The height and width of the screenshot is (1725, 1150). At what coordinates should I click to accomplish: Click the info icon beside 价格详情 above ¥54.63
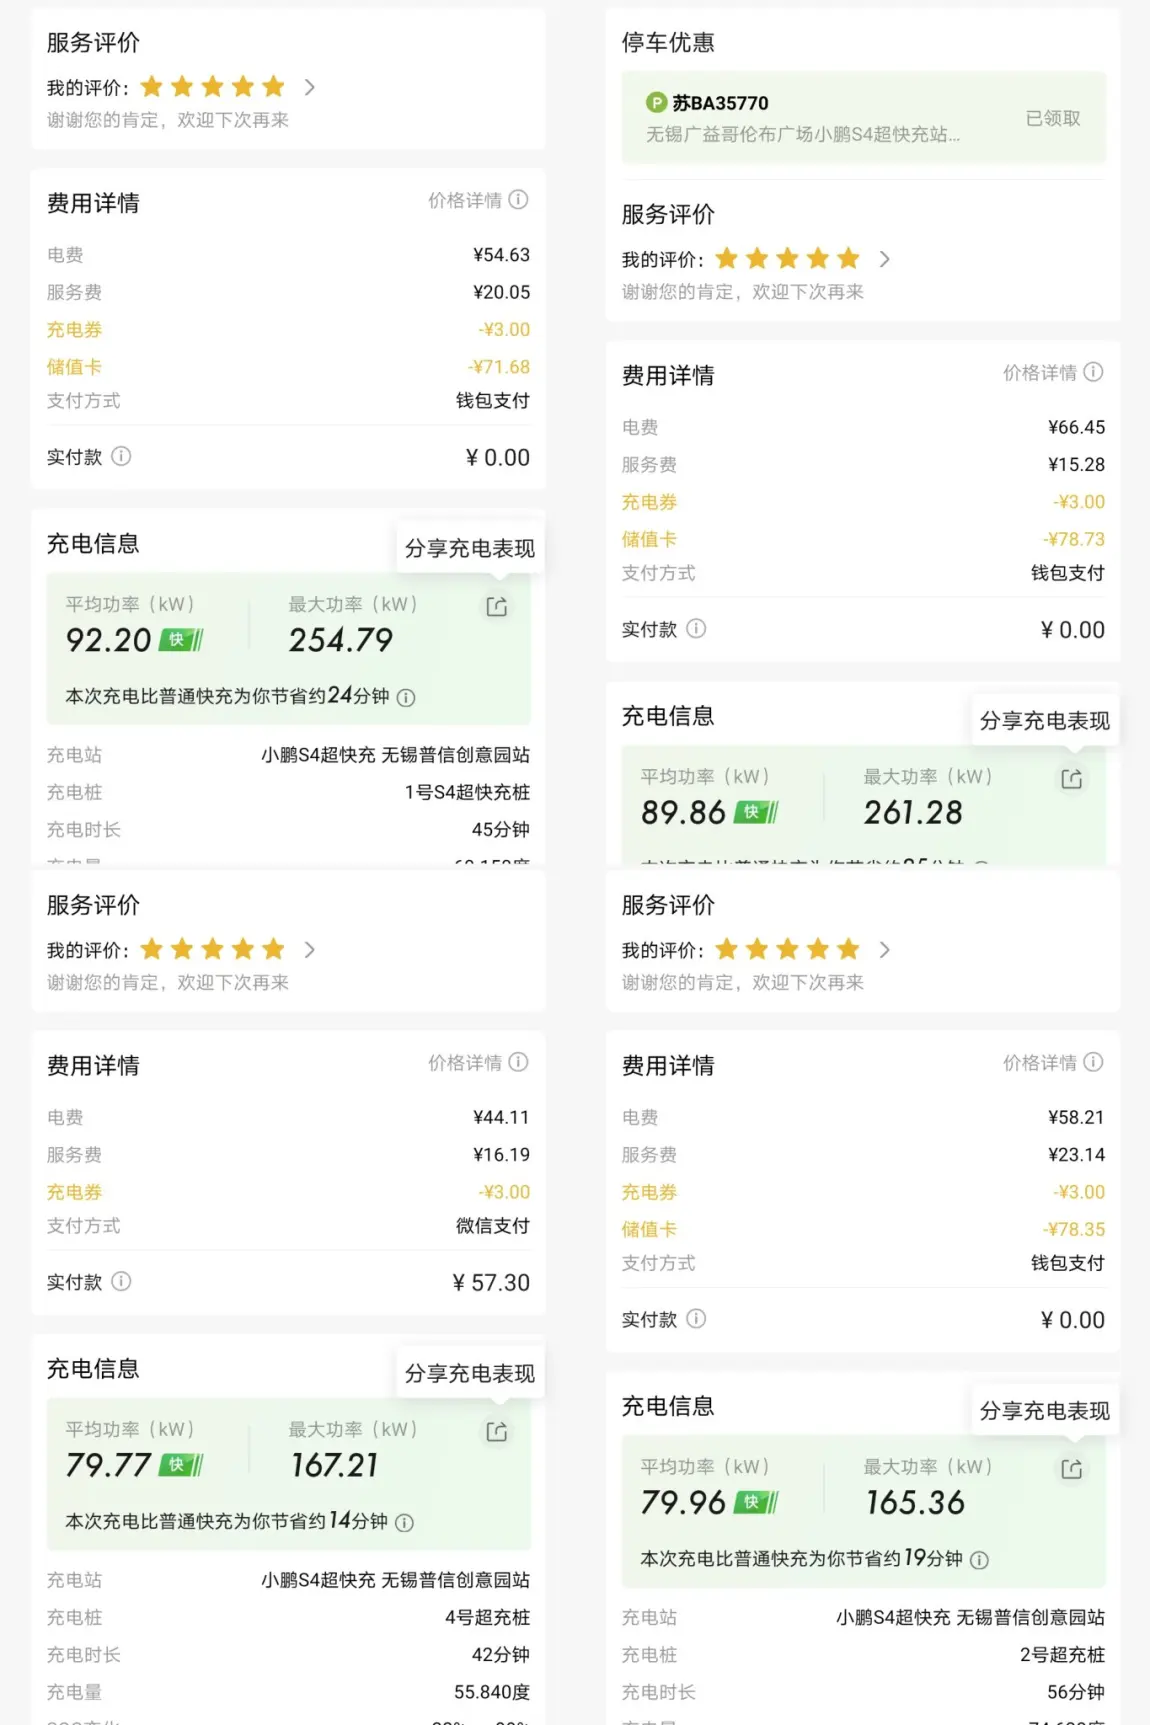click(518, 200)
